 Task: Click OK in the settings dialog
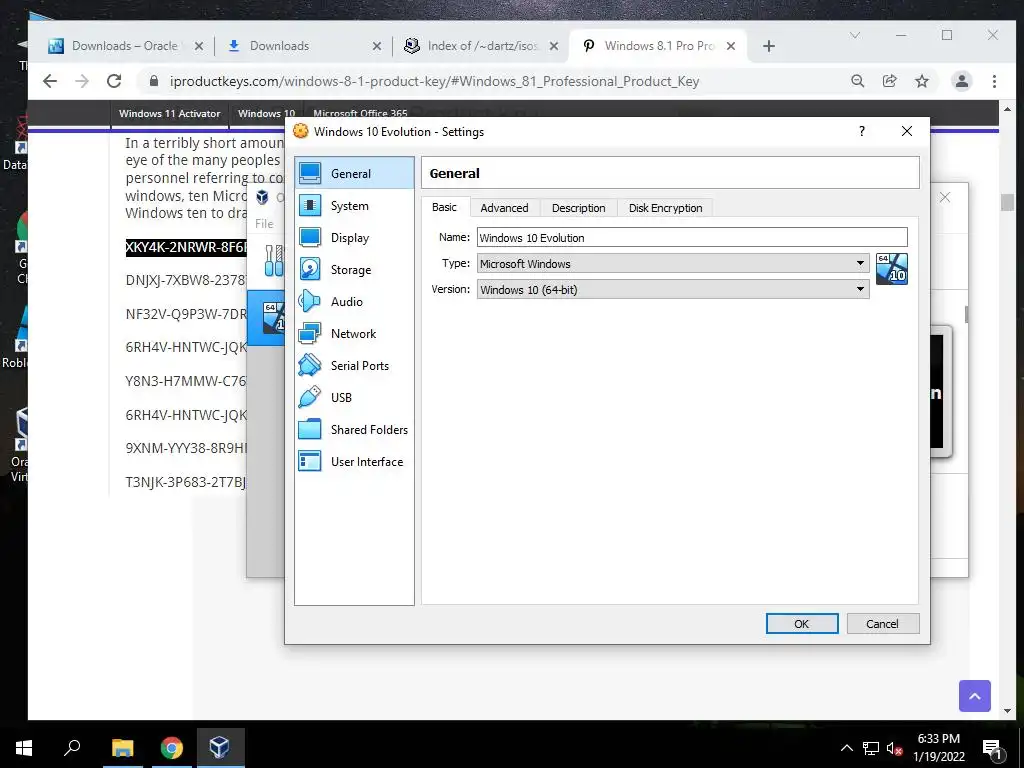coord(802,624)
